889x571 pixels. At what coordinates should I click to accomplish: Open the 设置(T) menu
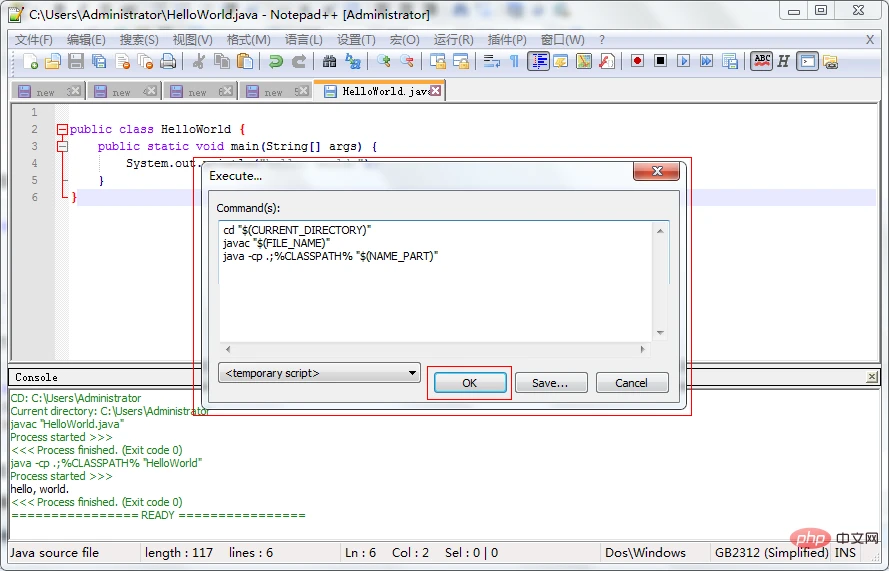point(356,40)
